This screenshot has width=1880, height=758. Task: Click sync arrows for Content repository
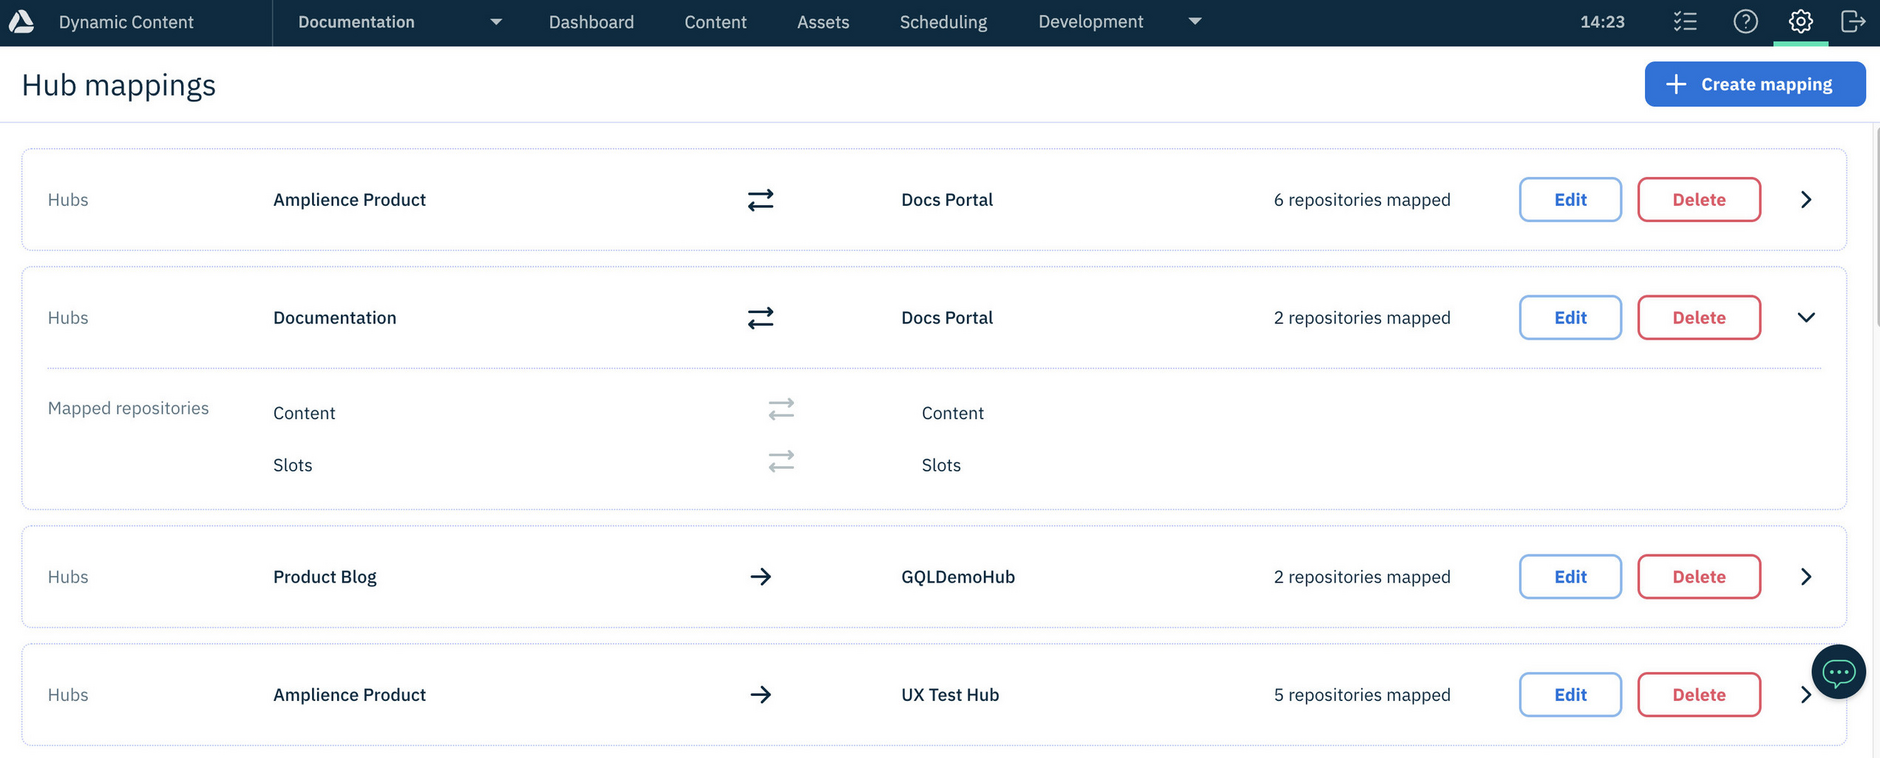781,409
